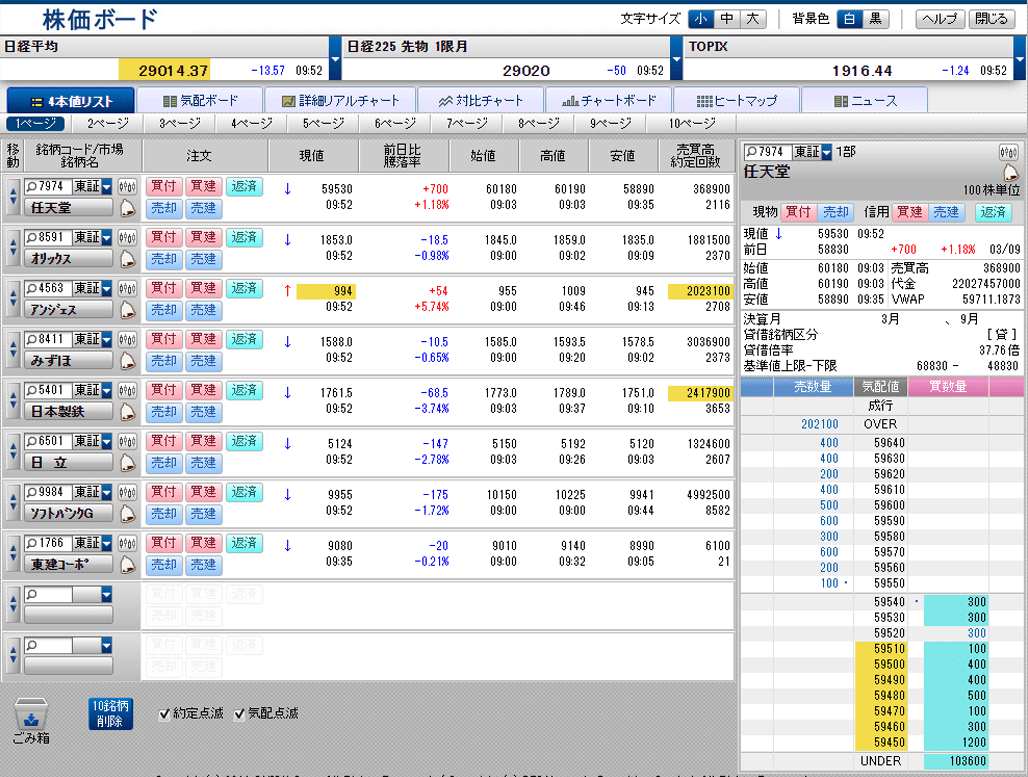Open chart icon for アンジェス row
This screenshot has width=1028, height=777.
click(x=127, y=289)
